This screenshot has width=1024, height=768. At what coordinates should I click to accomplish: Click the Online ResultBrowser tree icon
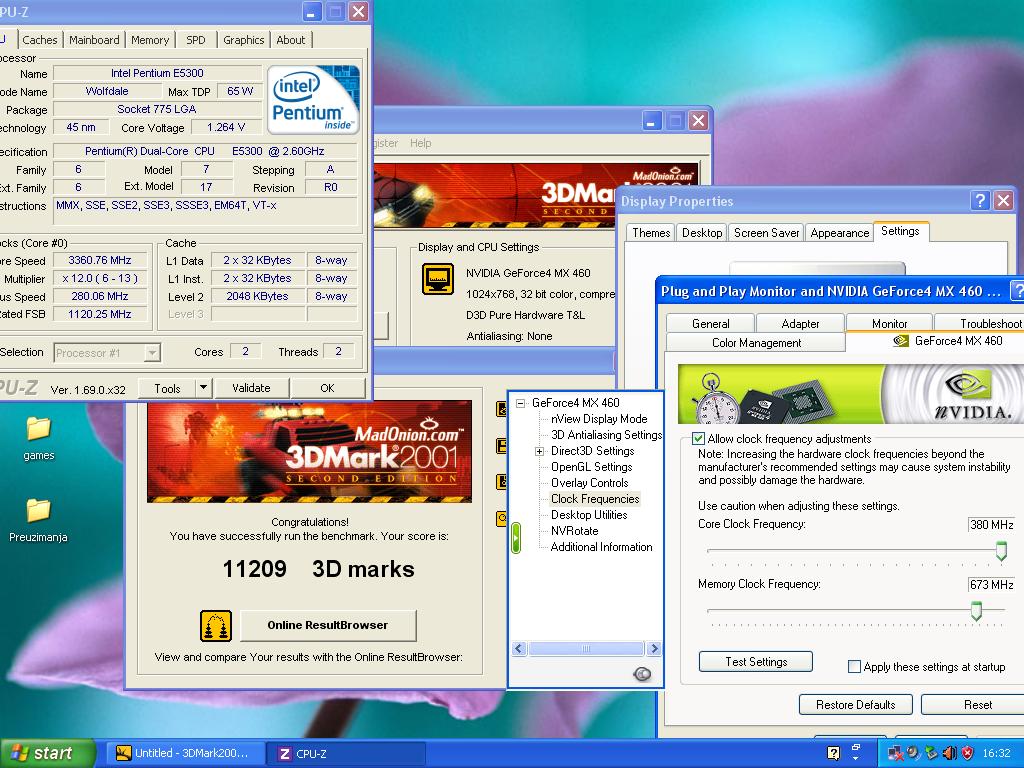click(x=216, y=626)
